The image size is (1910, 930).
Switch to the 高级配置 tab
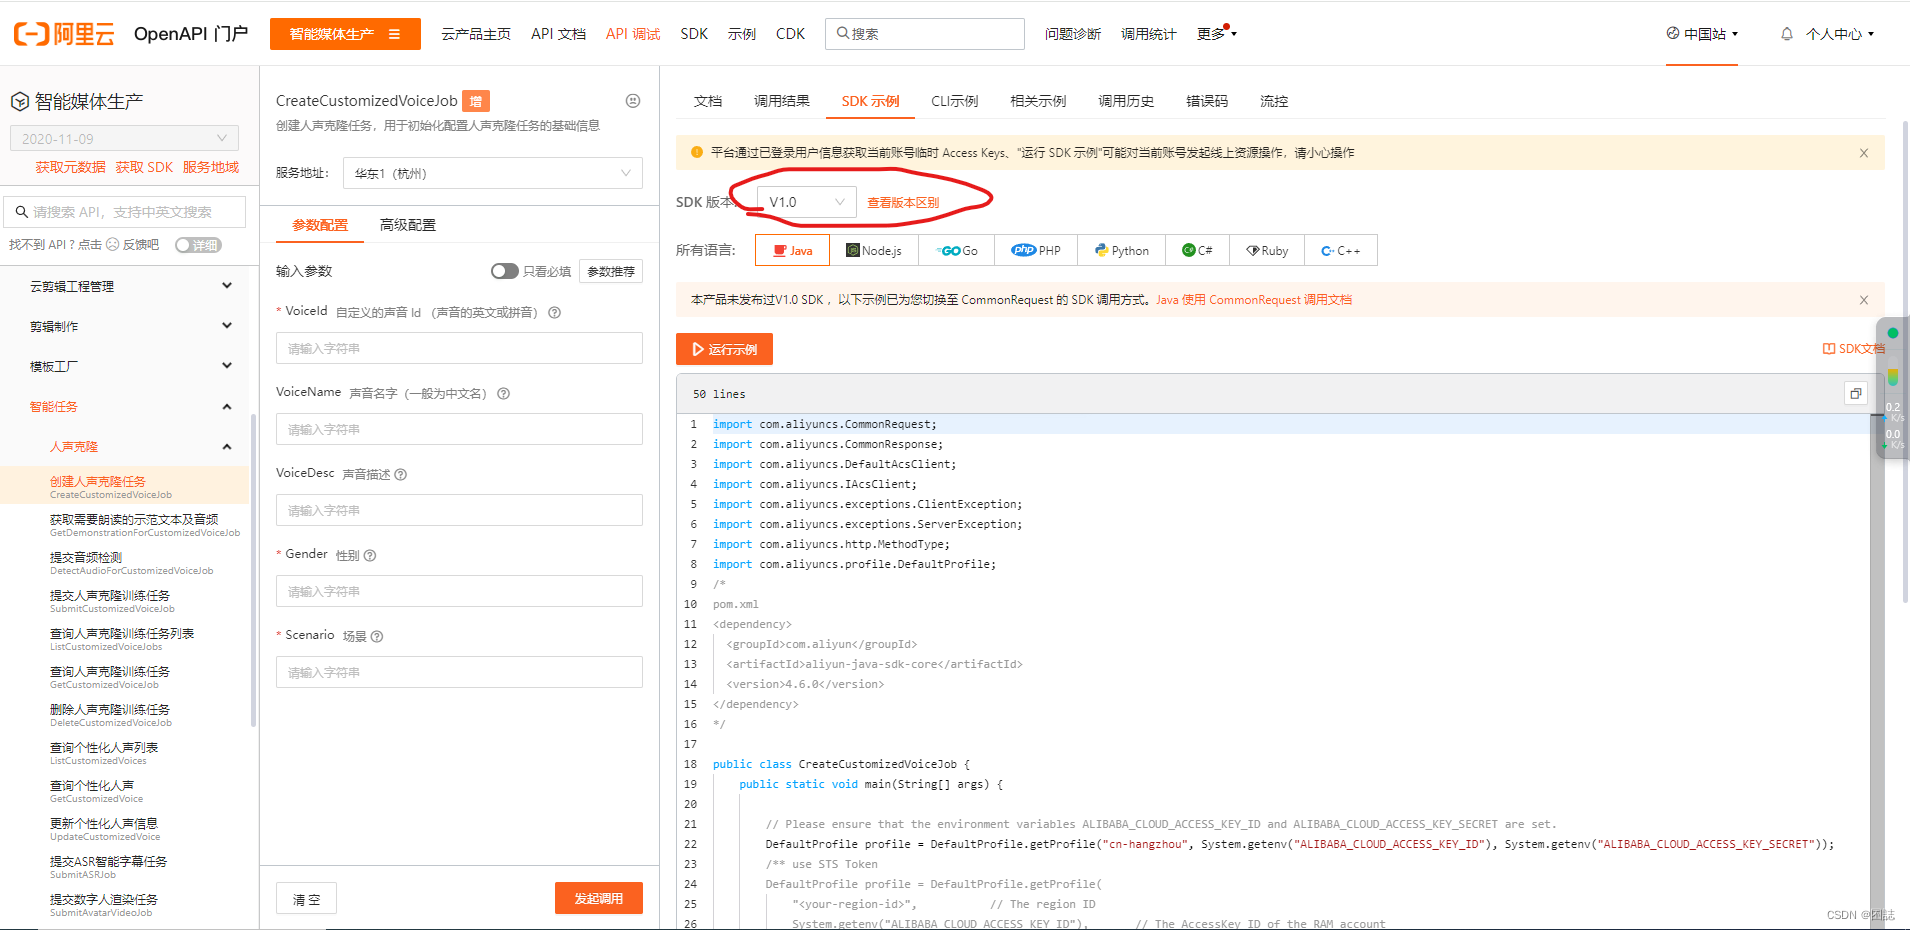[408, 225]
